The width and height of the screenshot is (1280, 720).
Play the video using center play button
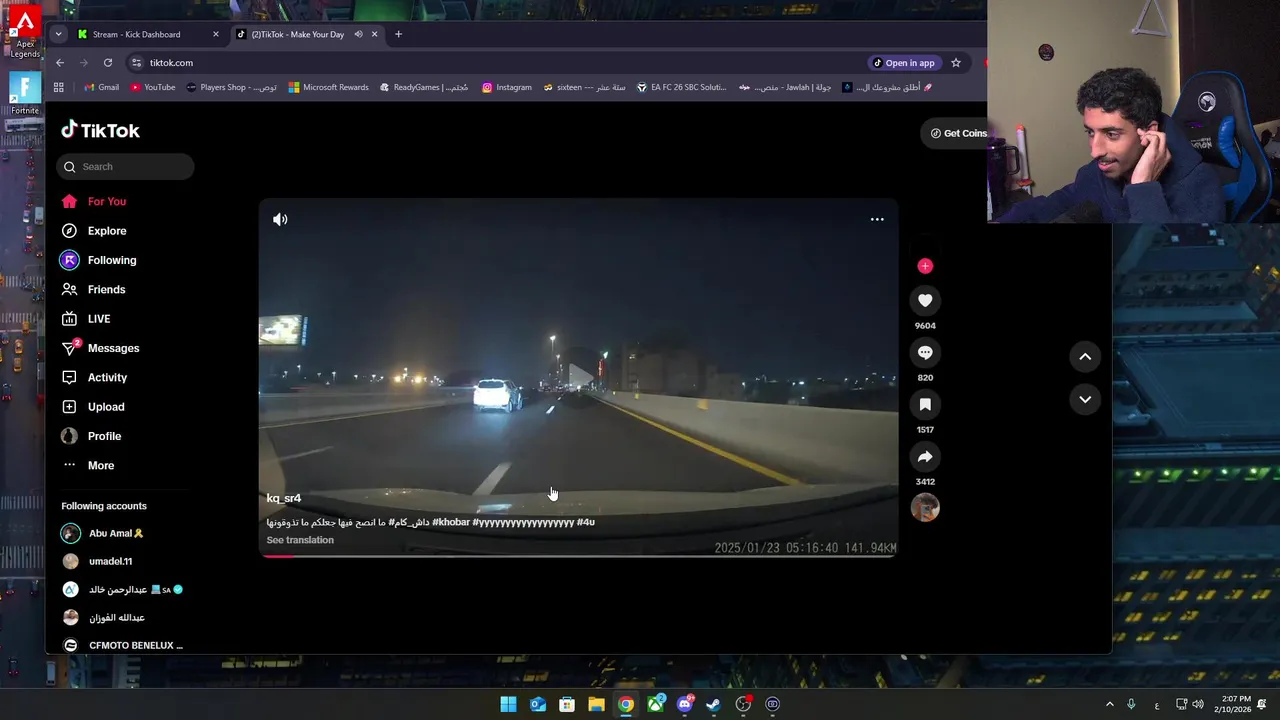coord(580,377)
